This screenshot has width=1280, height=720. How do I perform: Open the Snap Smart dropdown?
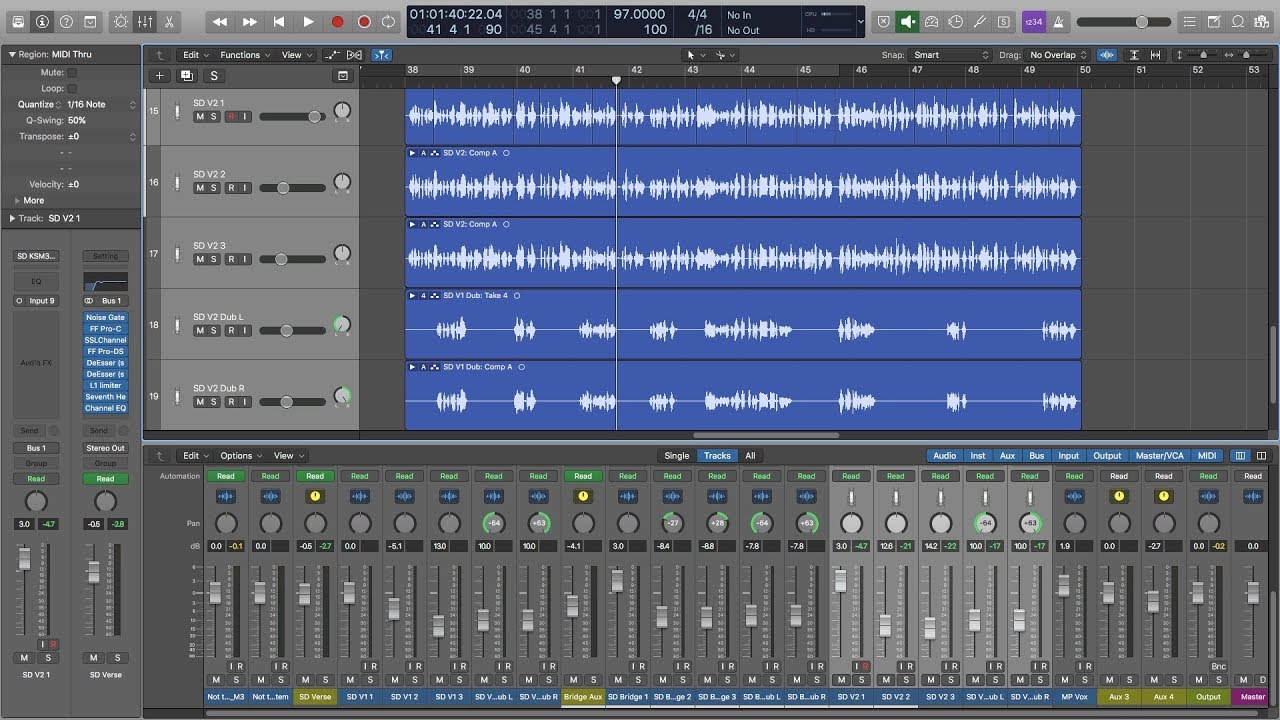click(x=951, y=55)
